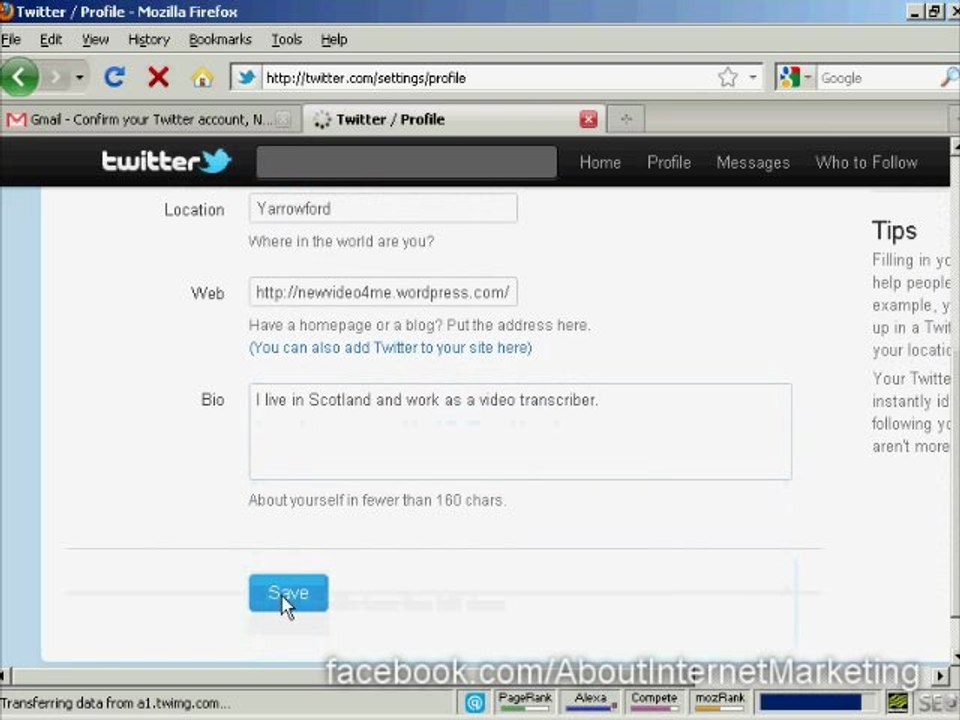Open the Tools menu

point(287,40)
